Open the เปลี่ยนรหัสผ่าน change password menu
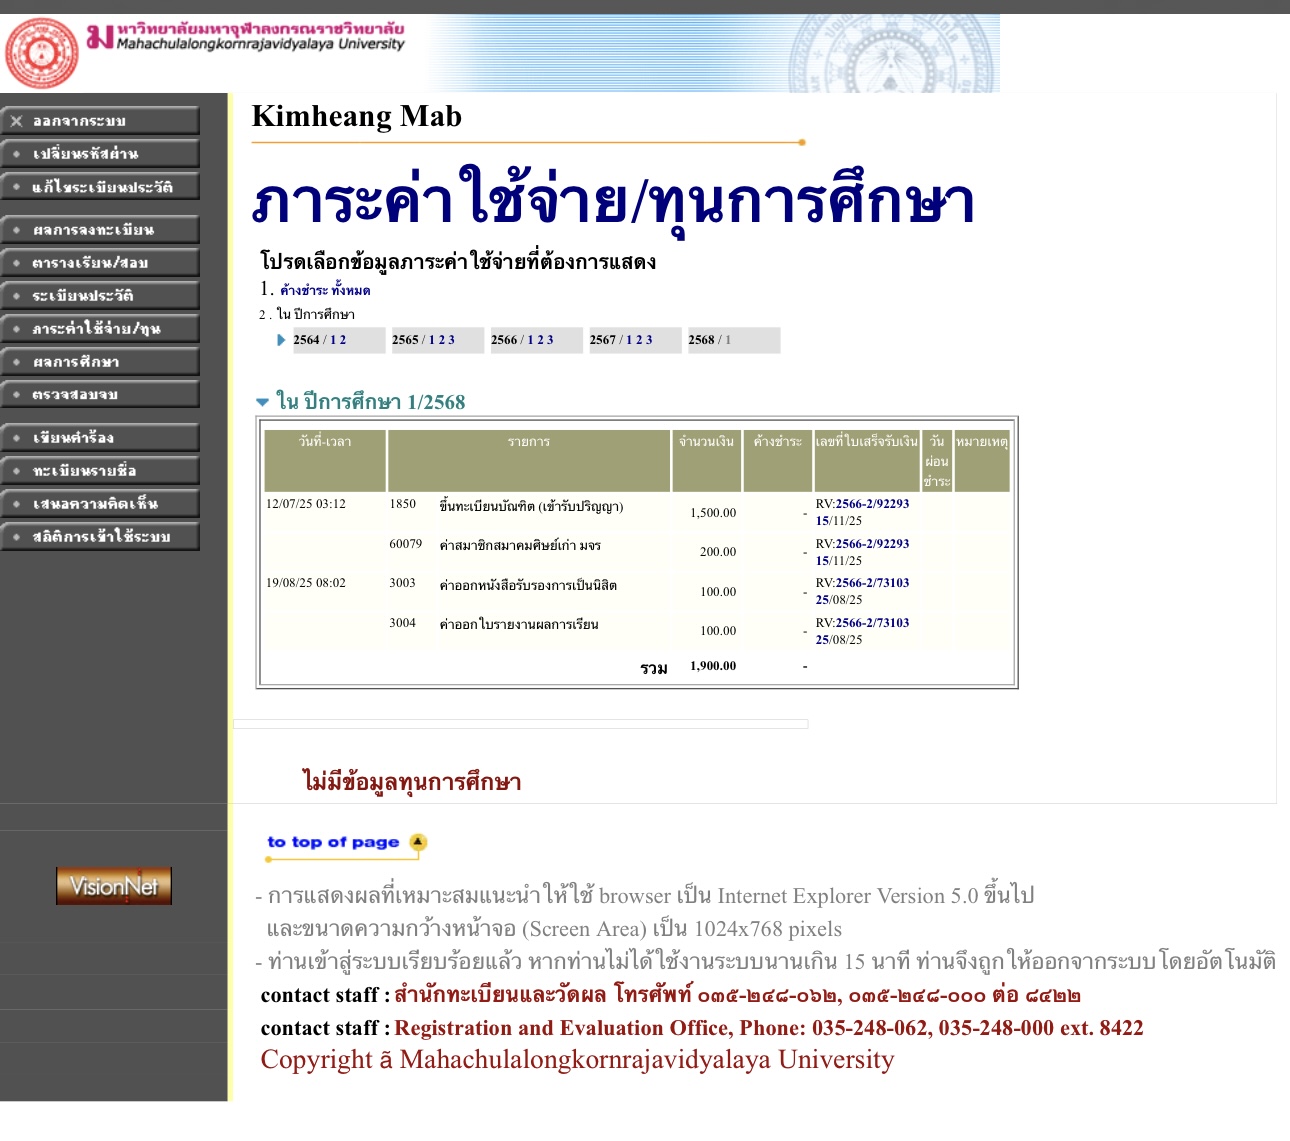 100,154
